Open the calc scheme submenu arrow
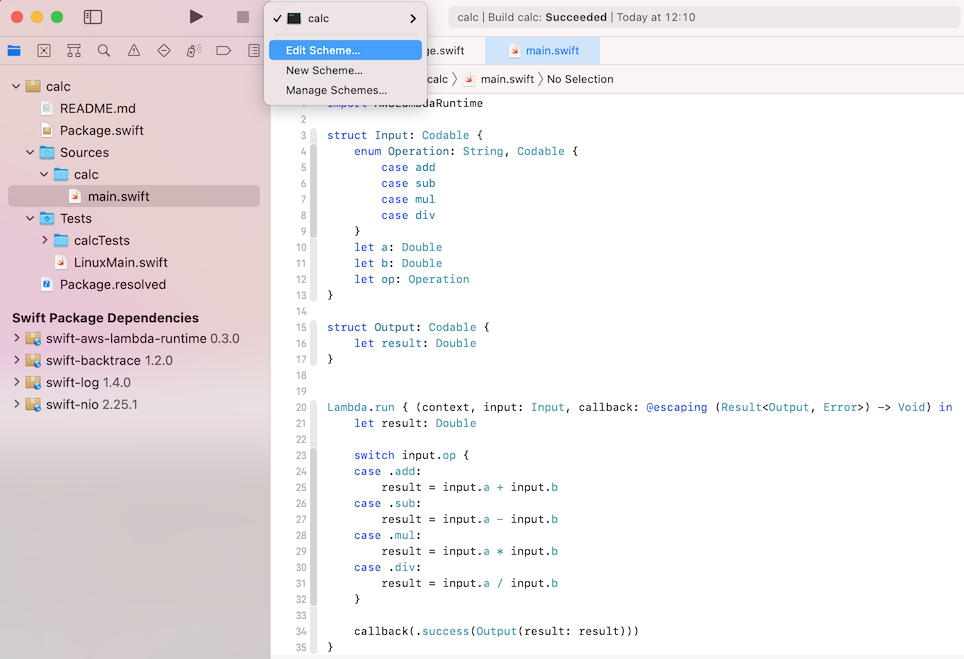Screen dimensions: 964x659 click(x=413, y=18)
